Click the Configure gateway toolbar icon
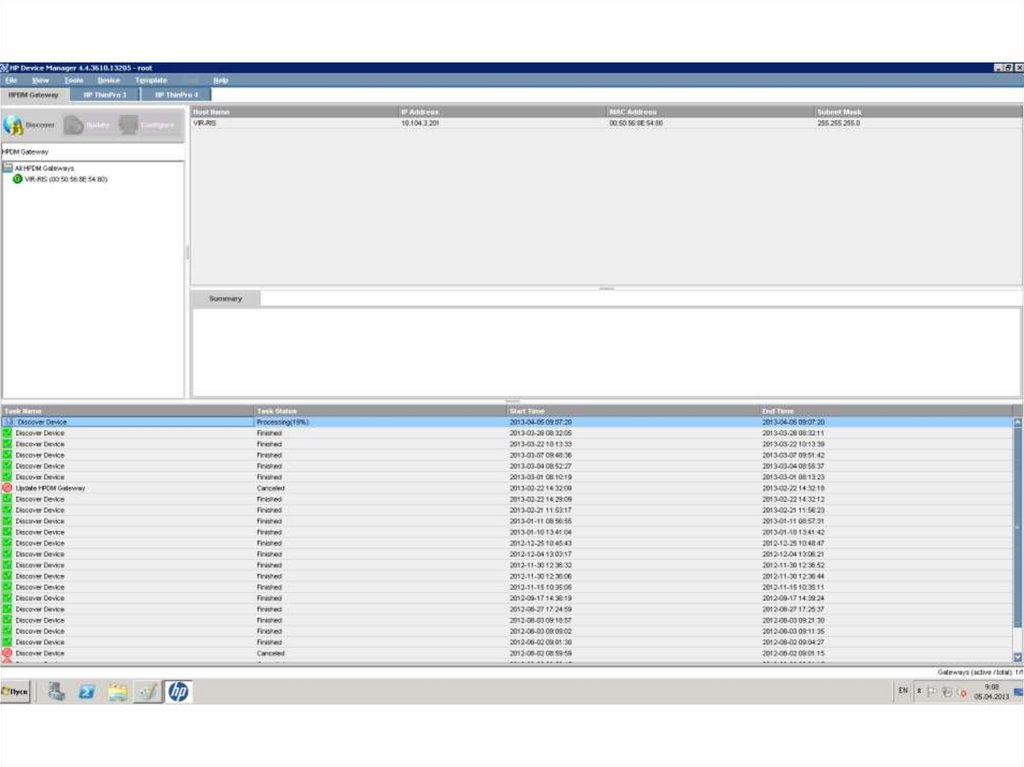1024x767 pixels. 128,125
